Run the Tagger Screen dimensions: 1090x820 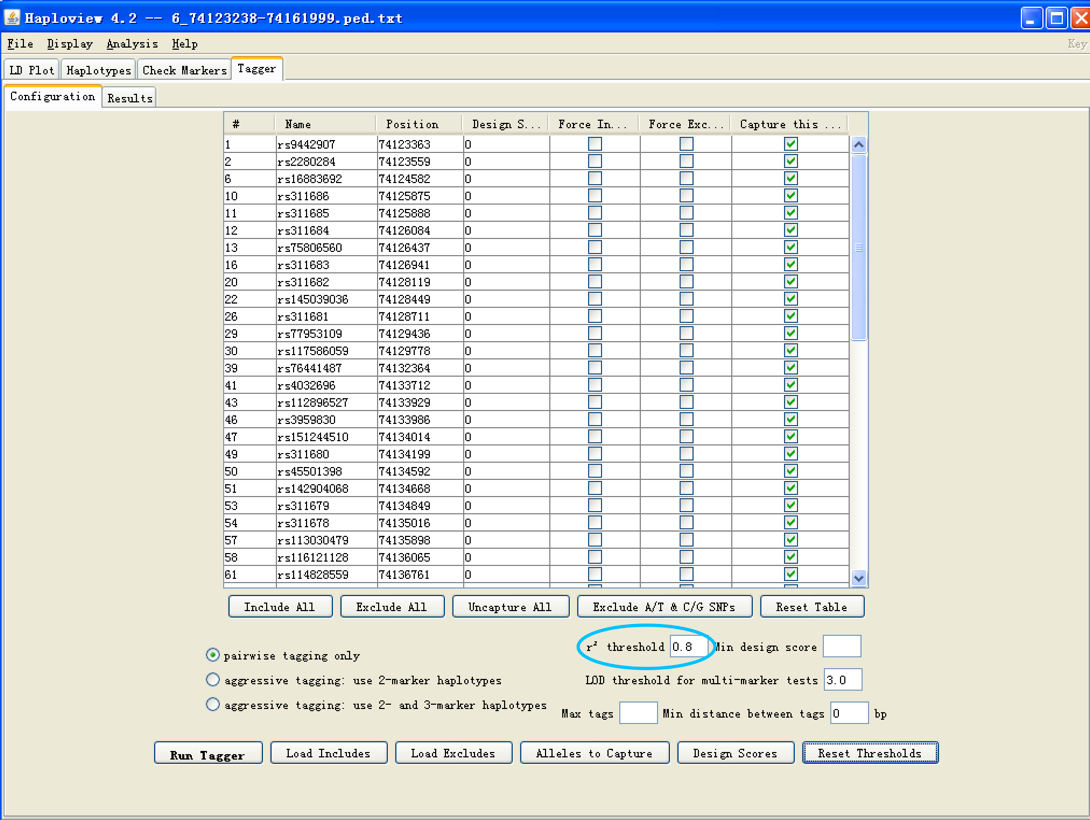tap(208, 753)
